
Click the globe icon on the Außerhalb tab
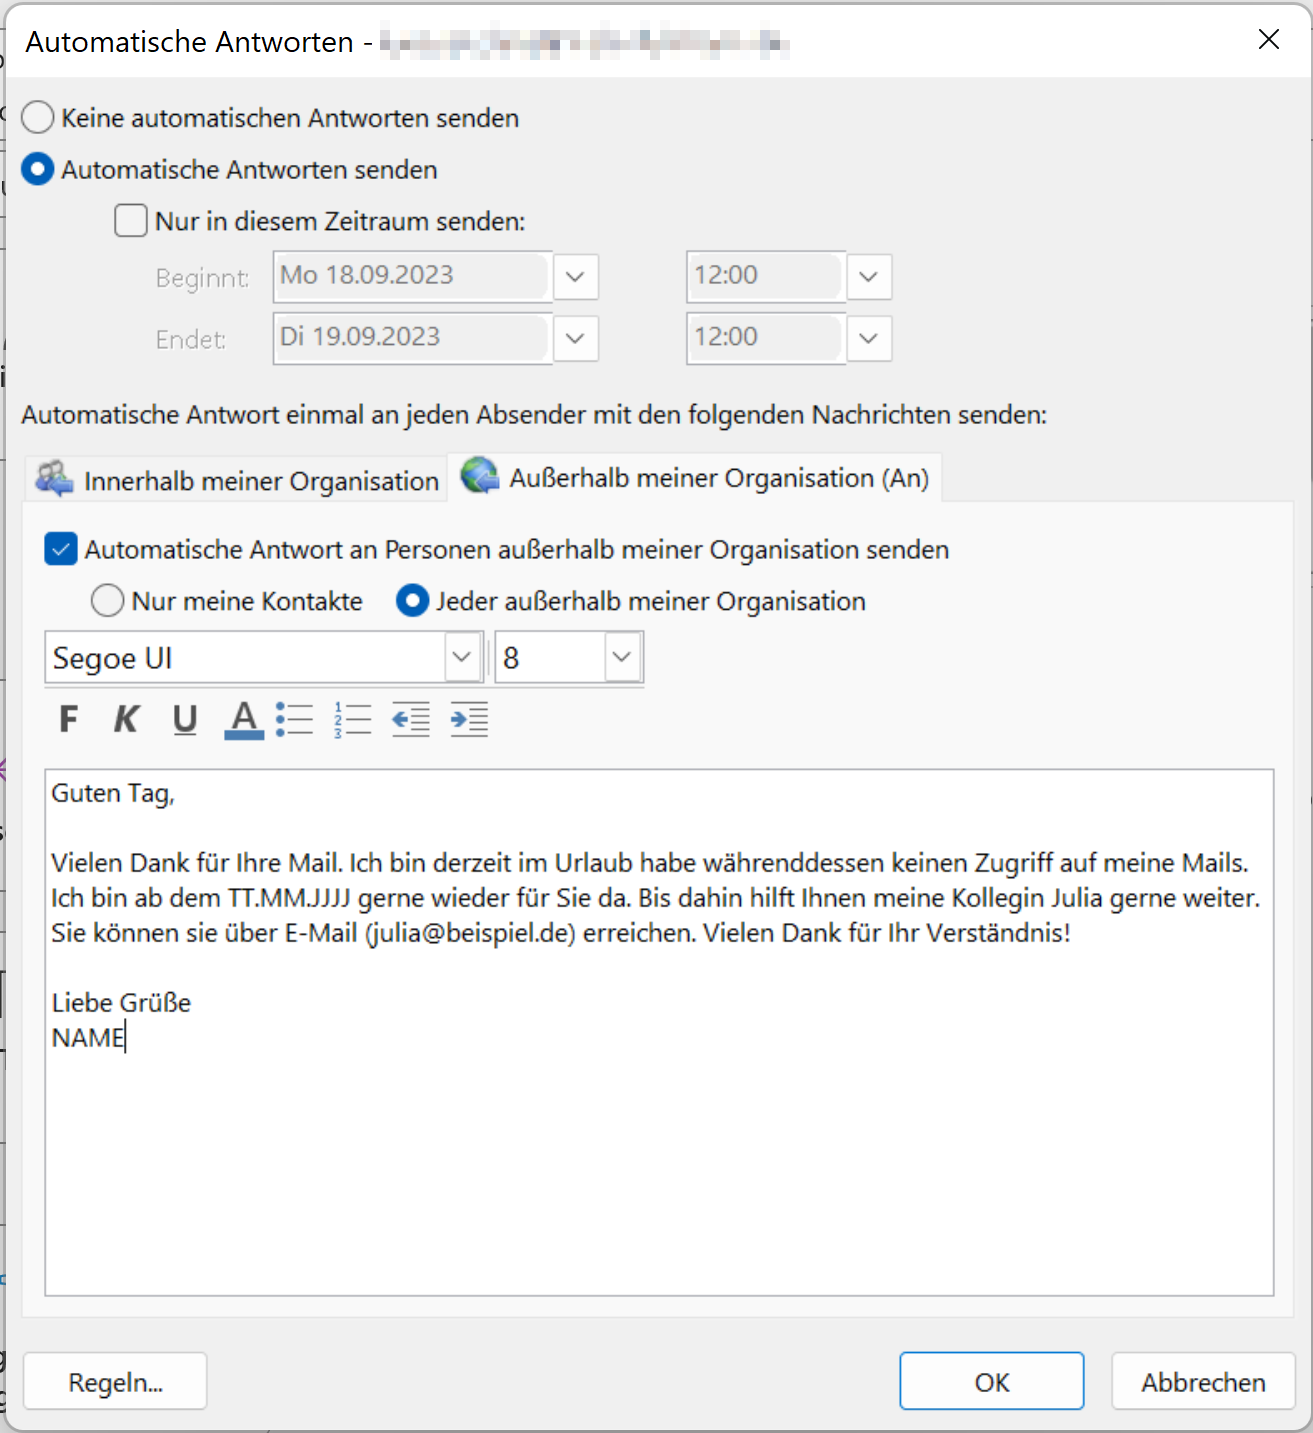(480, 476)
